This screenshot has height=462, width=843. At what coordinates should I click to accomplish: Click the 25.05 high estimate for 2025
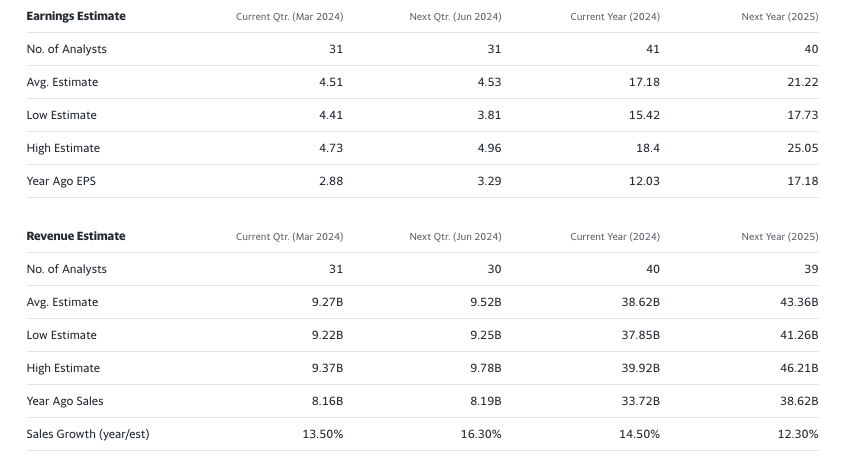[803, 148]
